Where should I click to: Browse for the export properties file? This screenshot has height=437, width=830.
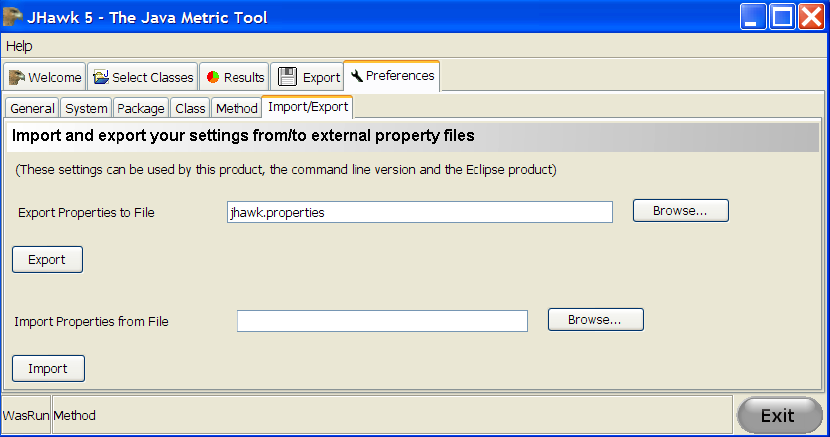pyautogui.click(x=681, y=211)
